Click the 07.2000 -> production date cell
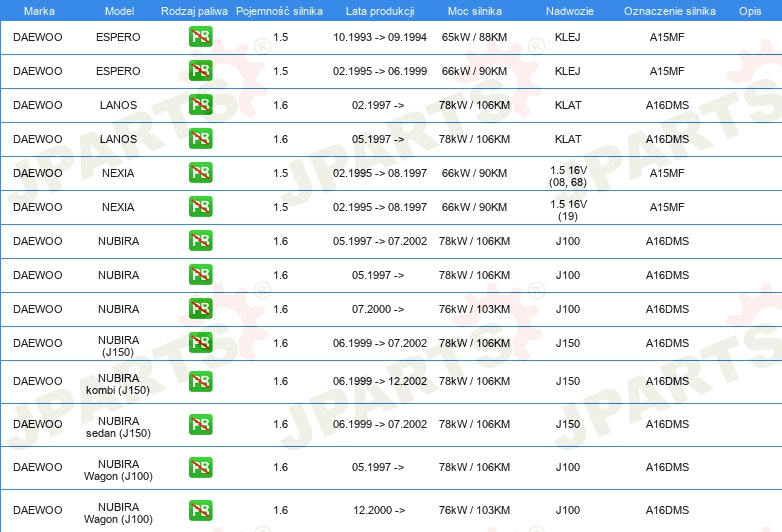Viewport: 782px width, 532px height. pos(378,309)
